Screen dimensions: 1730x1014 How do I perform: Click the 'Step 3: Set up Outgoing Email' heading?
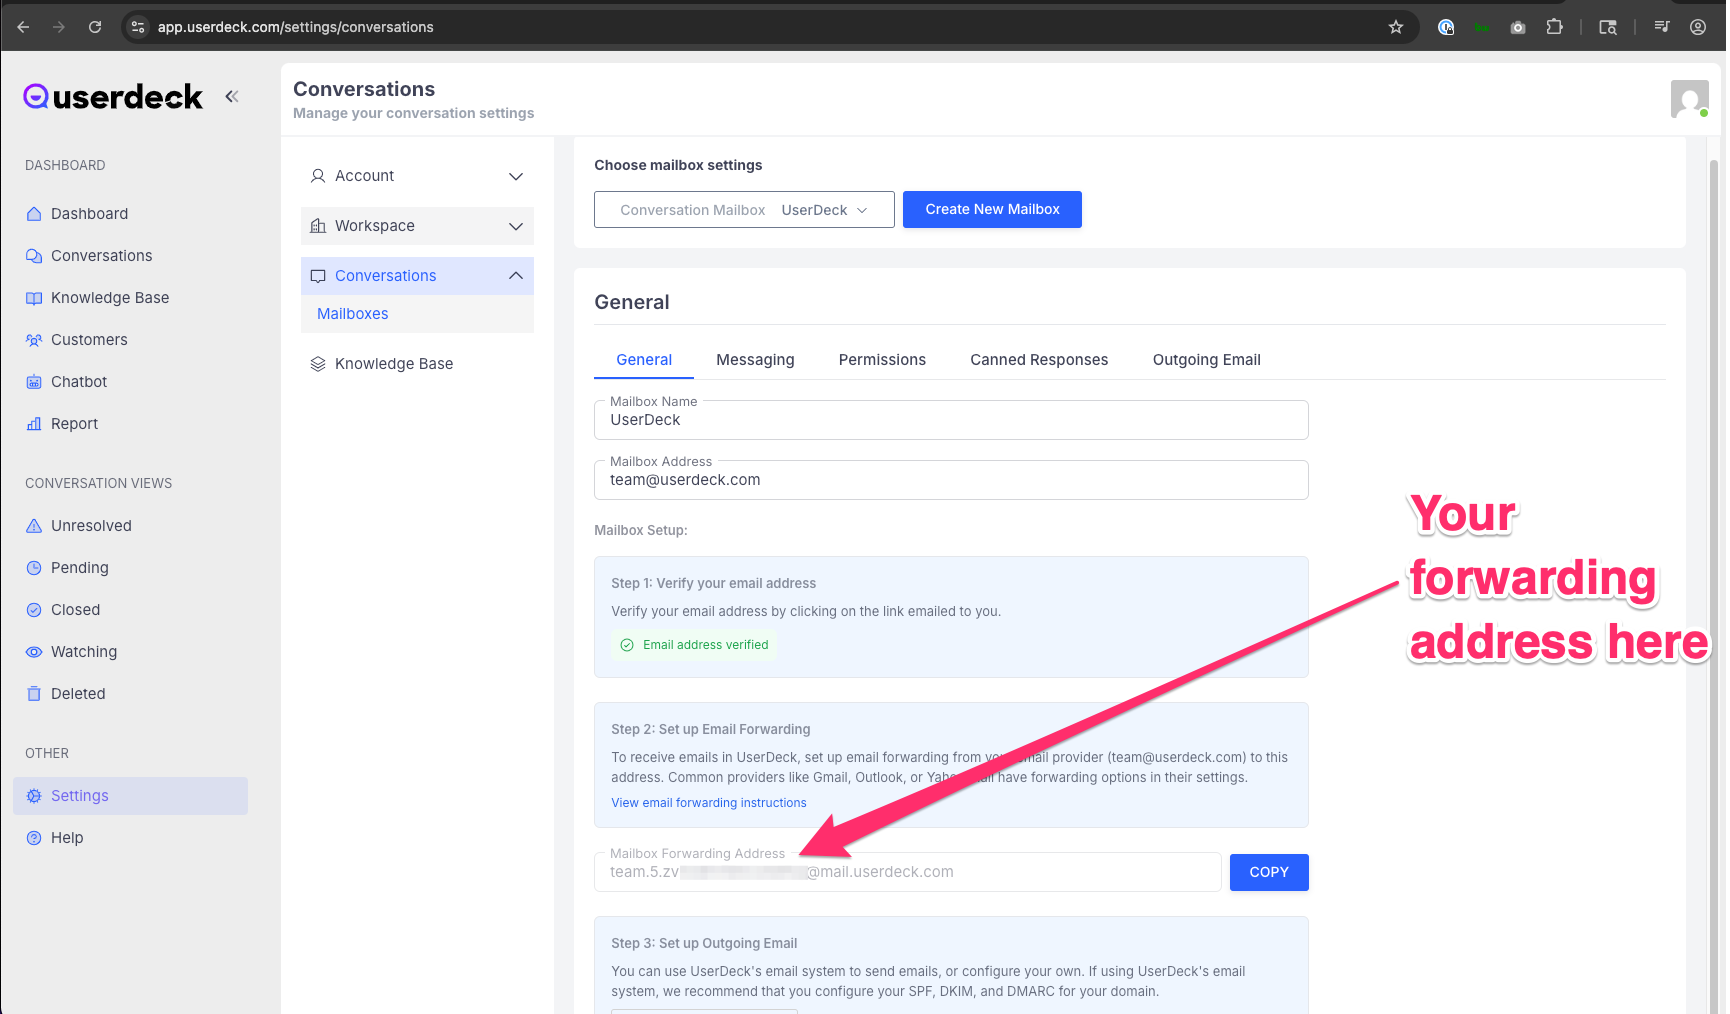(x=704, y=943)
